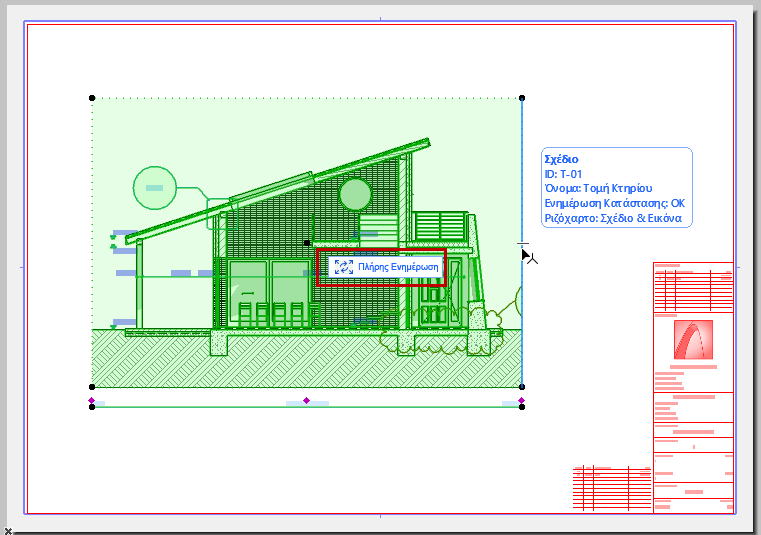Click the 'Όνομα: Τομή Κτηρίου' line

[598, 188]
